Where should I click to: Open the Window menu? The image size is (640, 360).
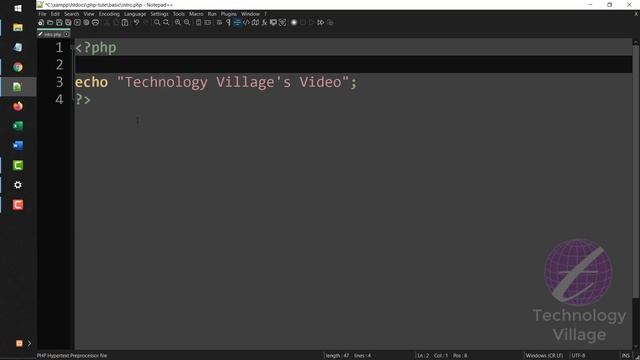pos(250,14)
